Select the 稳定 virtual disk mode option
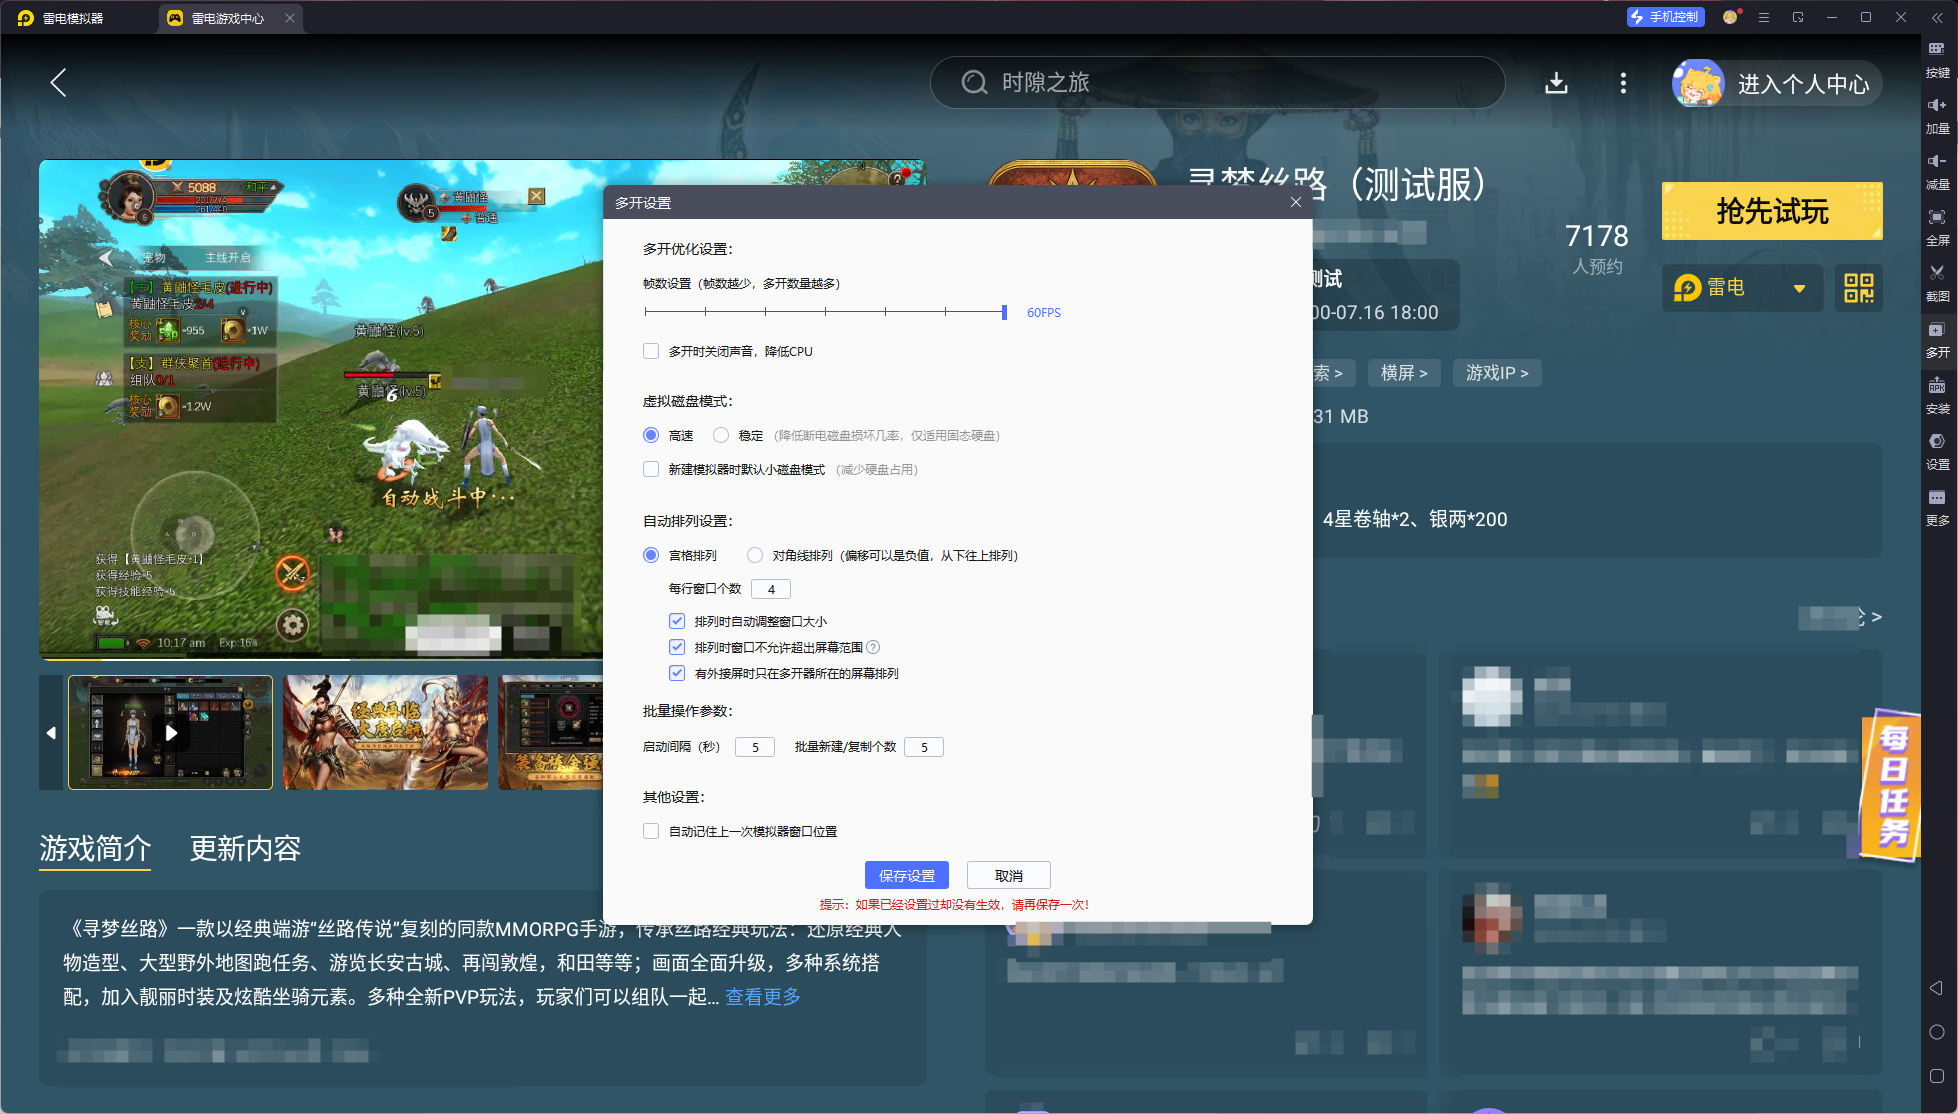 722,435
